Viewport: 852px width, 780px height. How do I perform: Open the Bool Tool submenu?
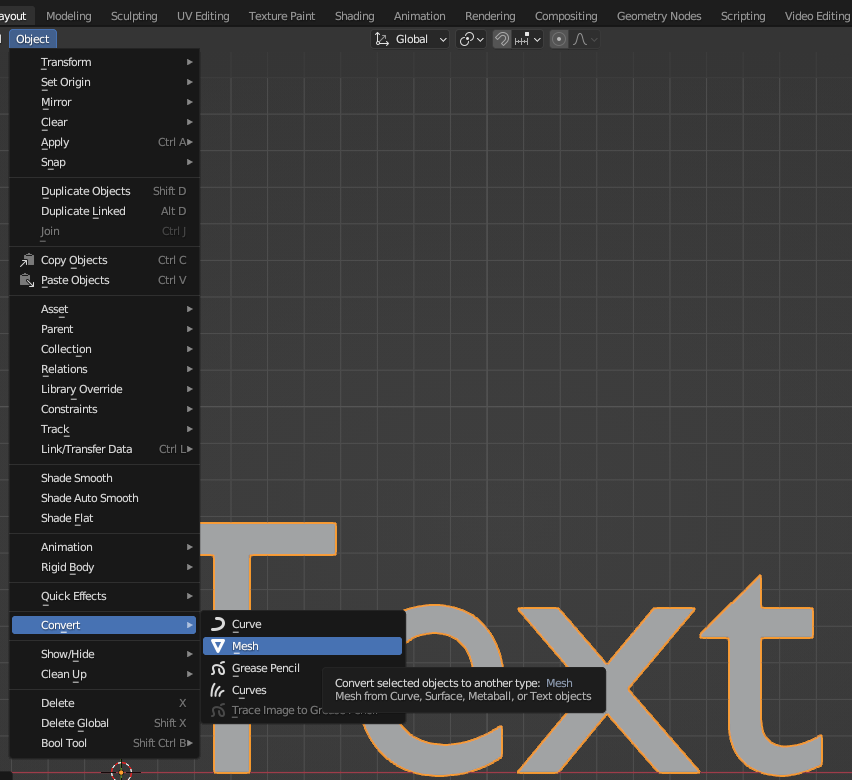click(104, 743)
